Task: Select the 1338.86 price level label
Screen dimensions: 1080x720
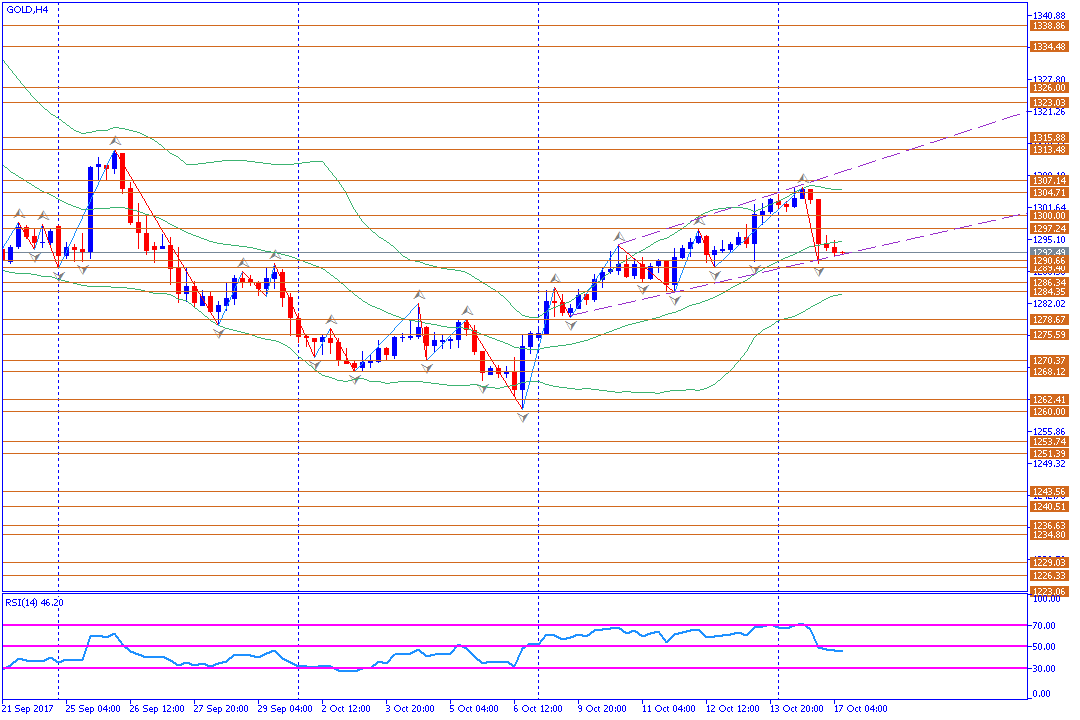Action: 1049,25
